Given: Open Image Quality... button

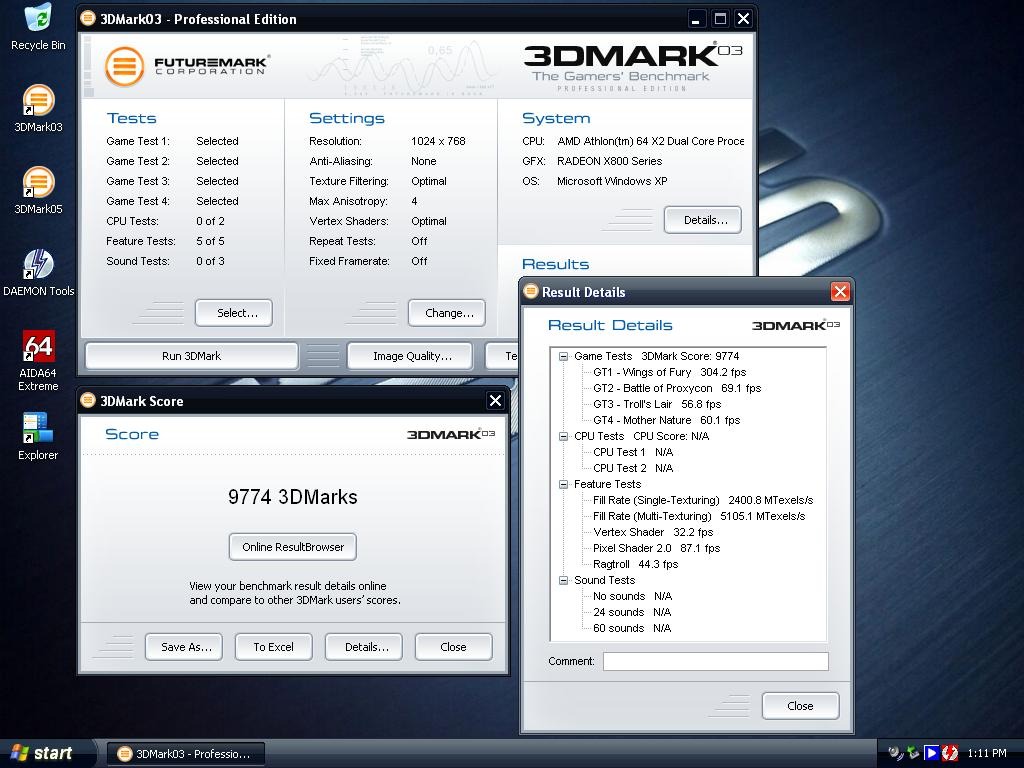Looking at the screenshot, I should [410, 356].
